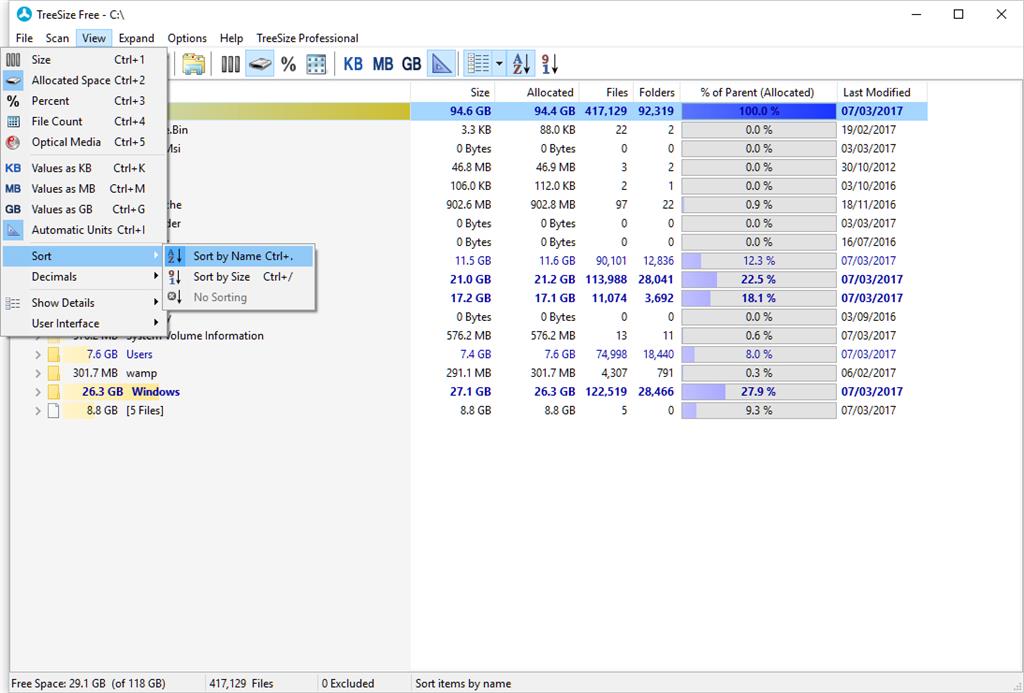Screen dimensions: 1024x693
Task: Click the 0 Excluded status entry
Action: click(x=347, y=683)
